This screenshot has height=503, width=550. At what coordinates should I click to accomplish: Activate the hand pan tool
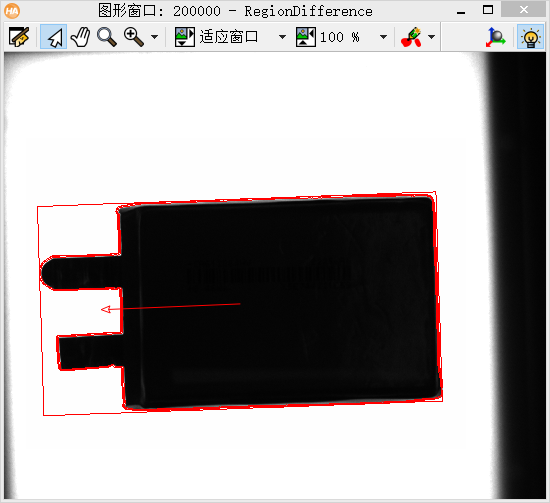80,36
